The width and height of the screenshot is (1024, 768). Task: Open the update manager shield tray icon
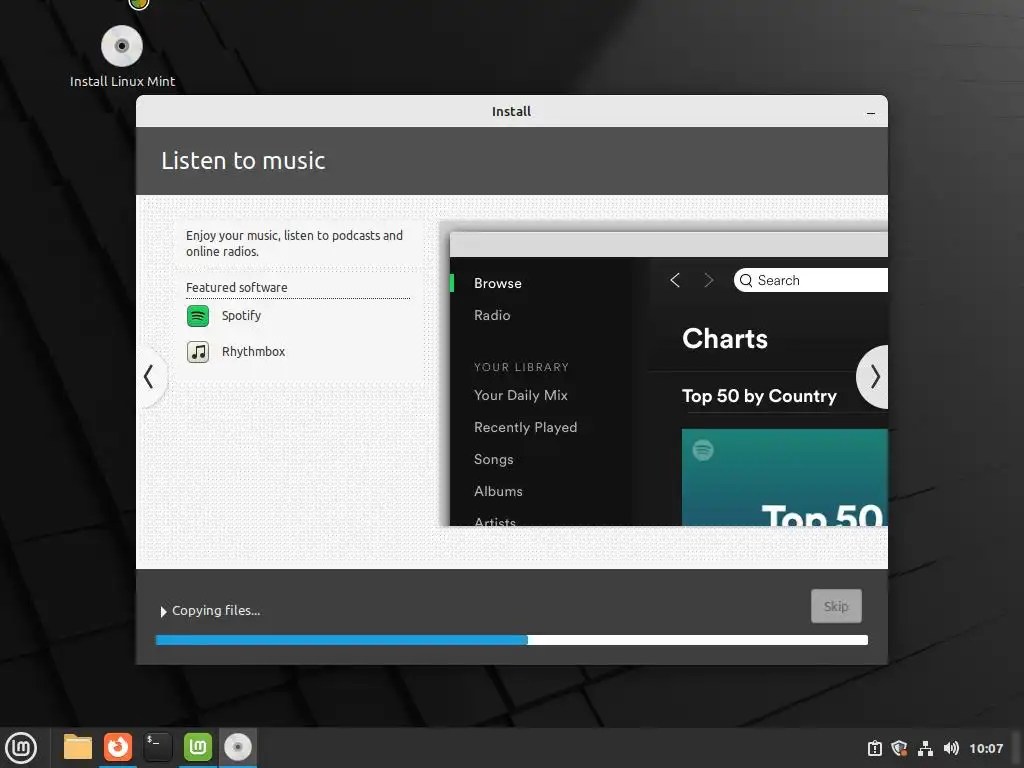click(899, 748)
